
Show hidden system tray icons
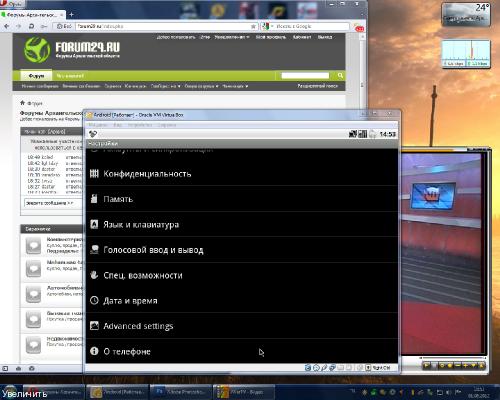(x=353, y=391)
